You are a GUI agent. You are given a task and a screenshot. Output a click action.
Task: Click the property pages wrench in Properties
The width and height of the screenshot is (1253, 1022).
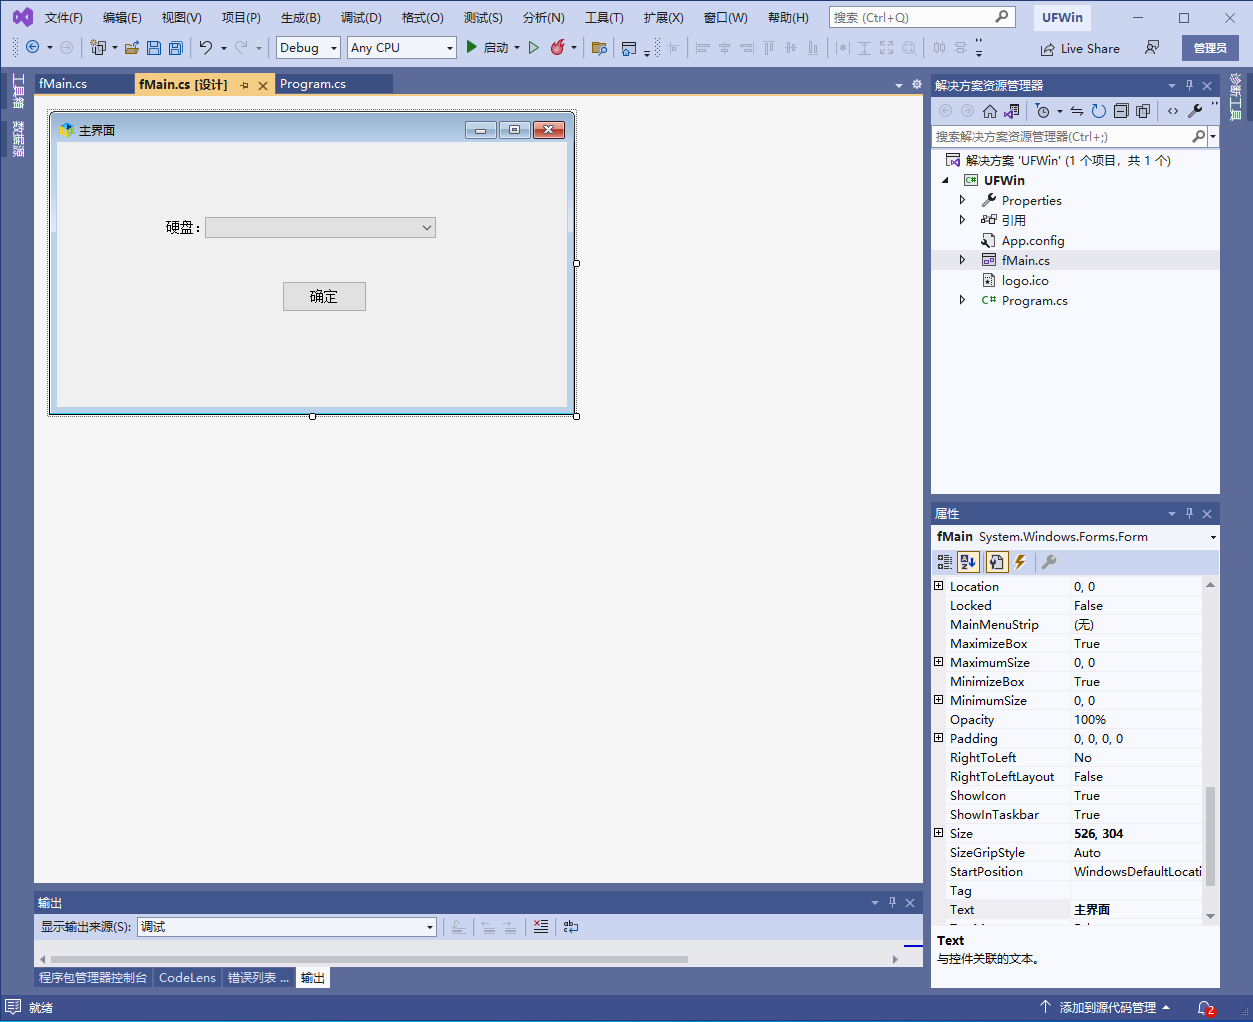[1049, 562]
